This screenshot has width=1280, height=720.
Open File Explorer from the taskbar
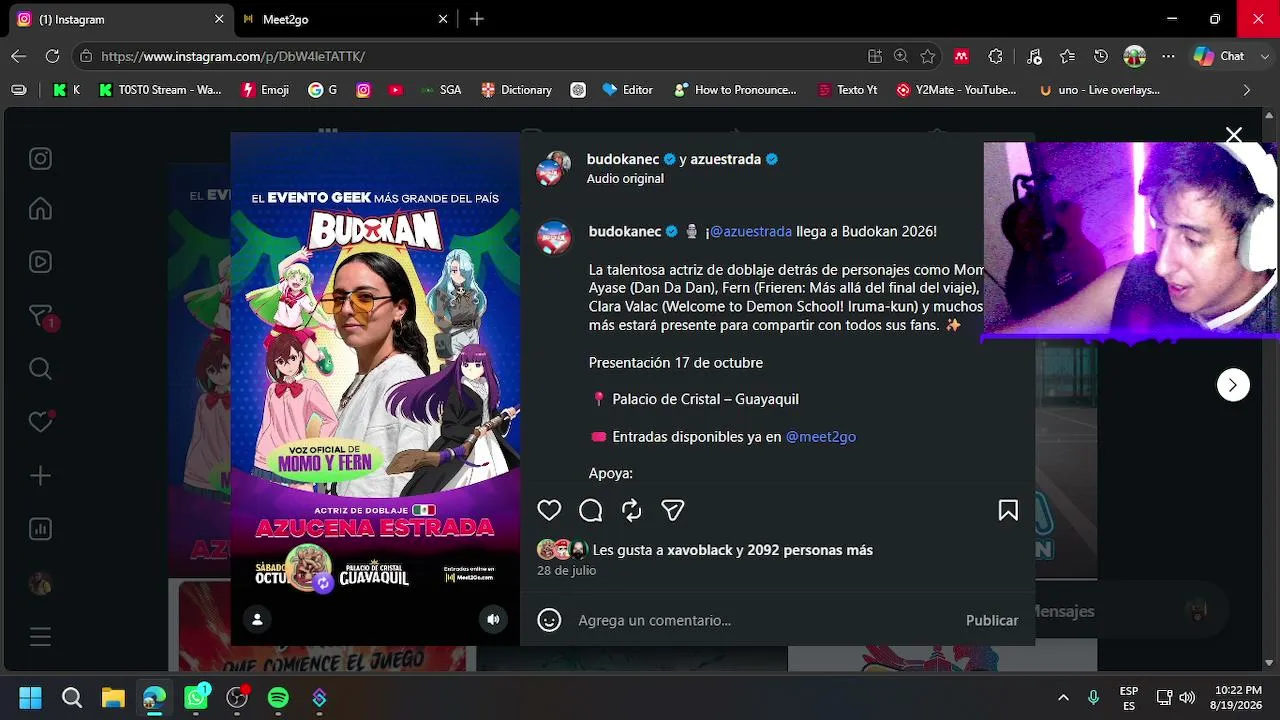point(113,697)
